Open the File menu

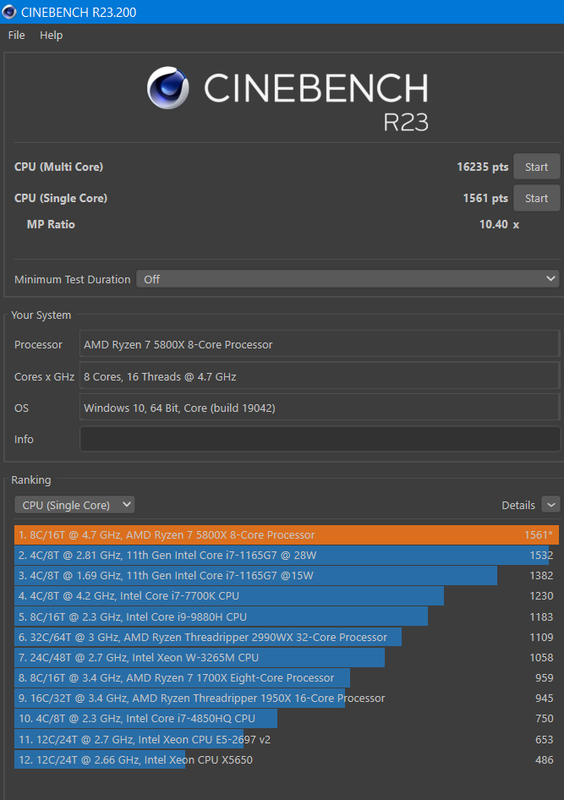coord(16,35)
